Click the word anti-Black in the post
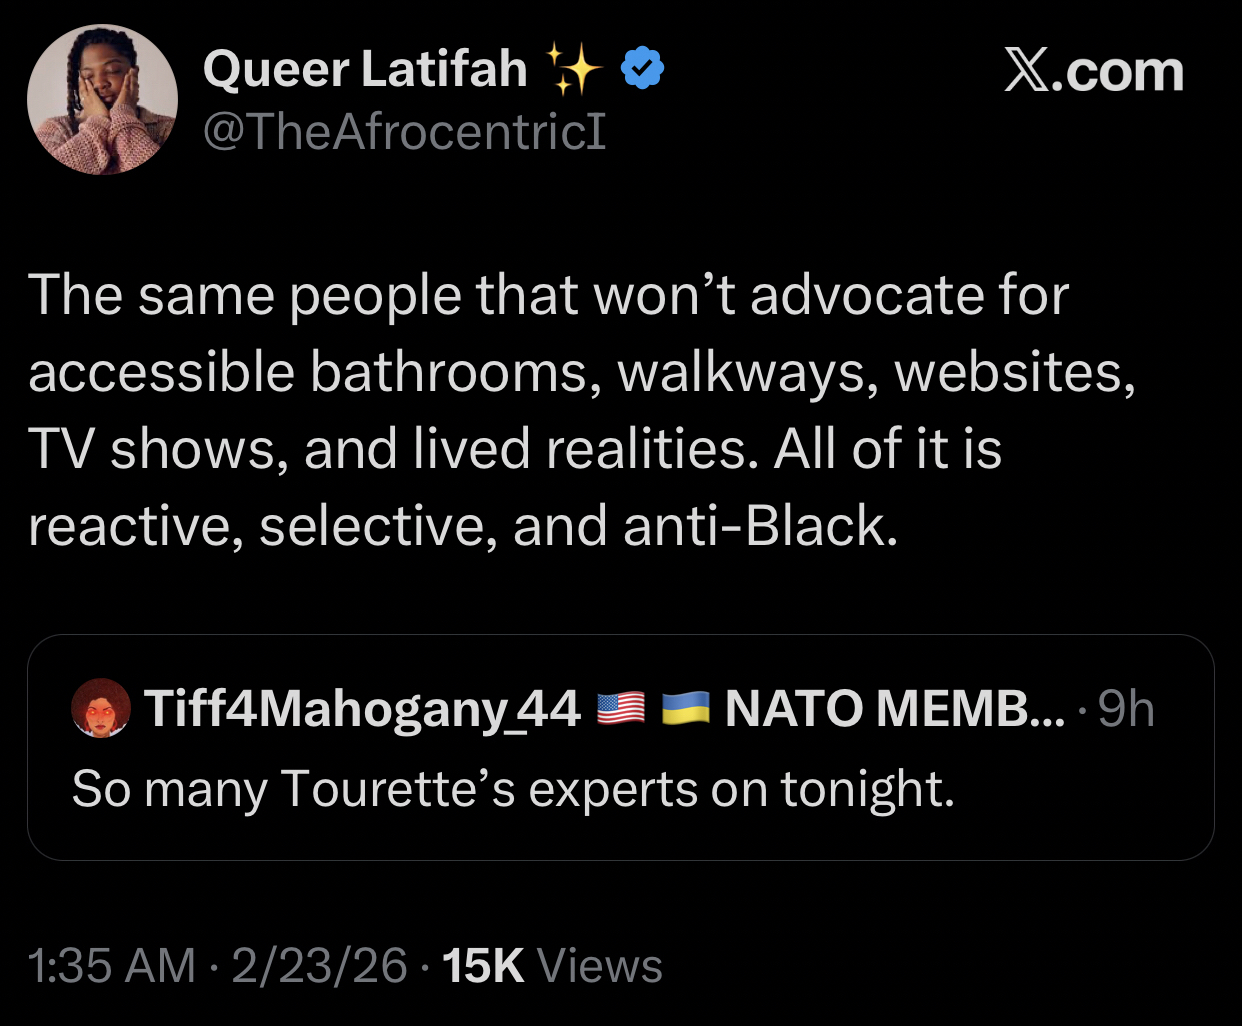 [x=760, y=526]
